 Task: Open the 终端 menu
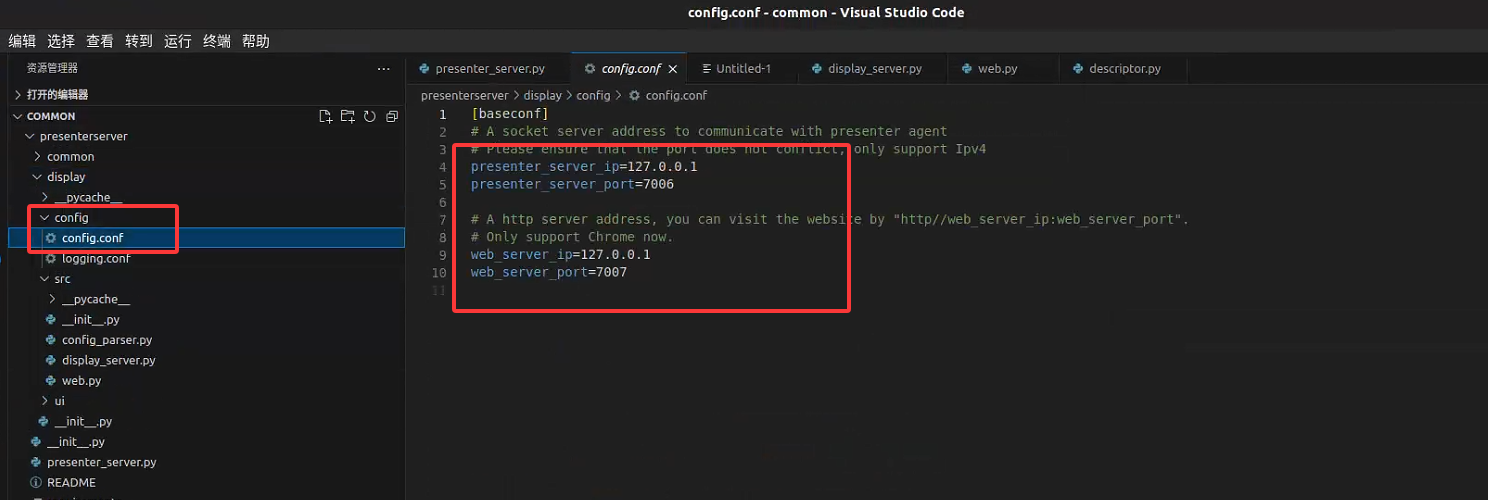point(217,41)
